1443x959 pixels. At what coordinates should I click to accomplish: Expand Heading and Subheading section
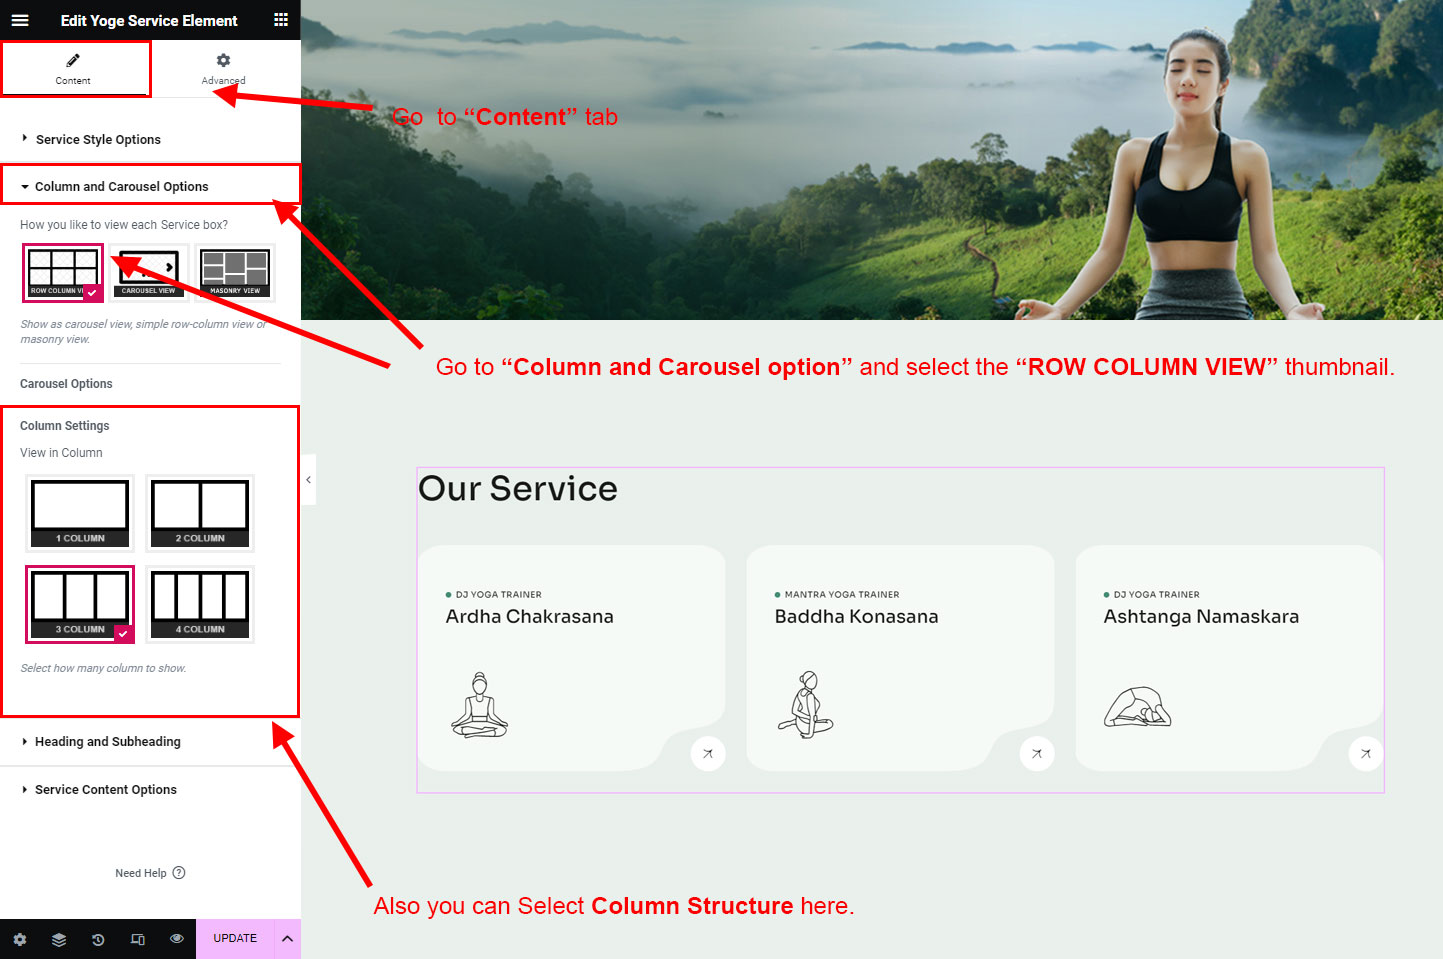point(108,742)
